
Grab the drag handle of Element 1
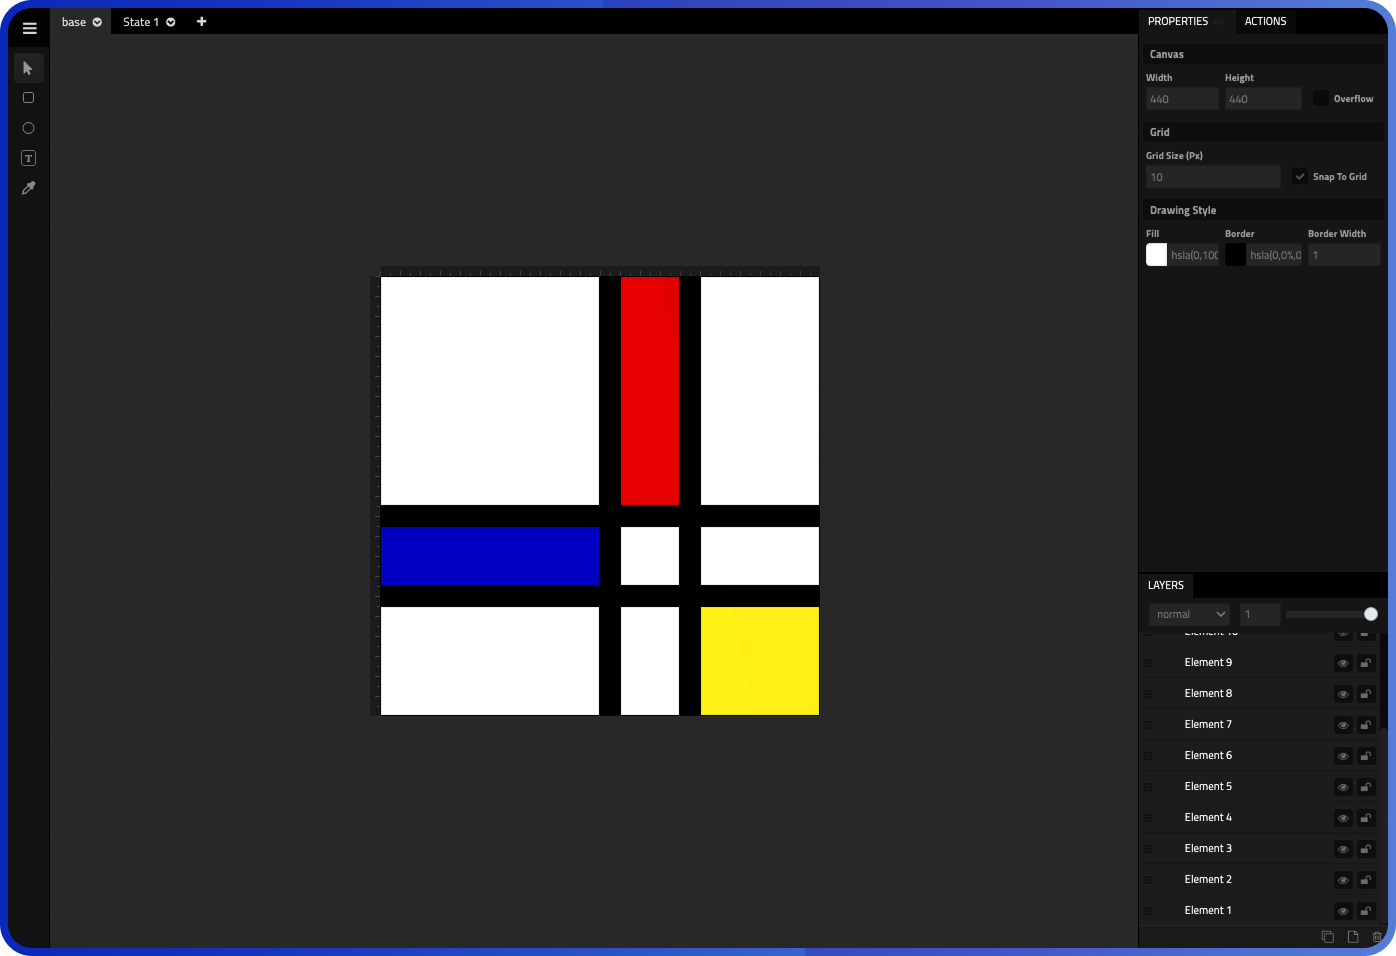[x=1148, y=911]
